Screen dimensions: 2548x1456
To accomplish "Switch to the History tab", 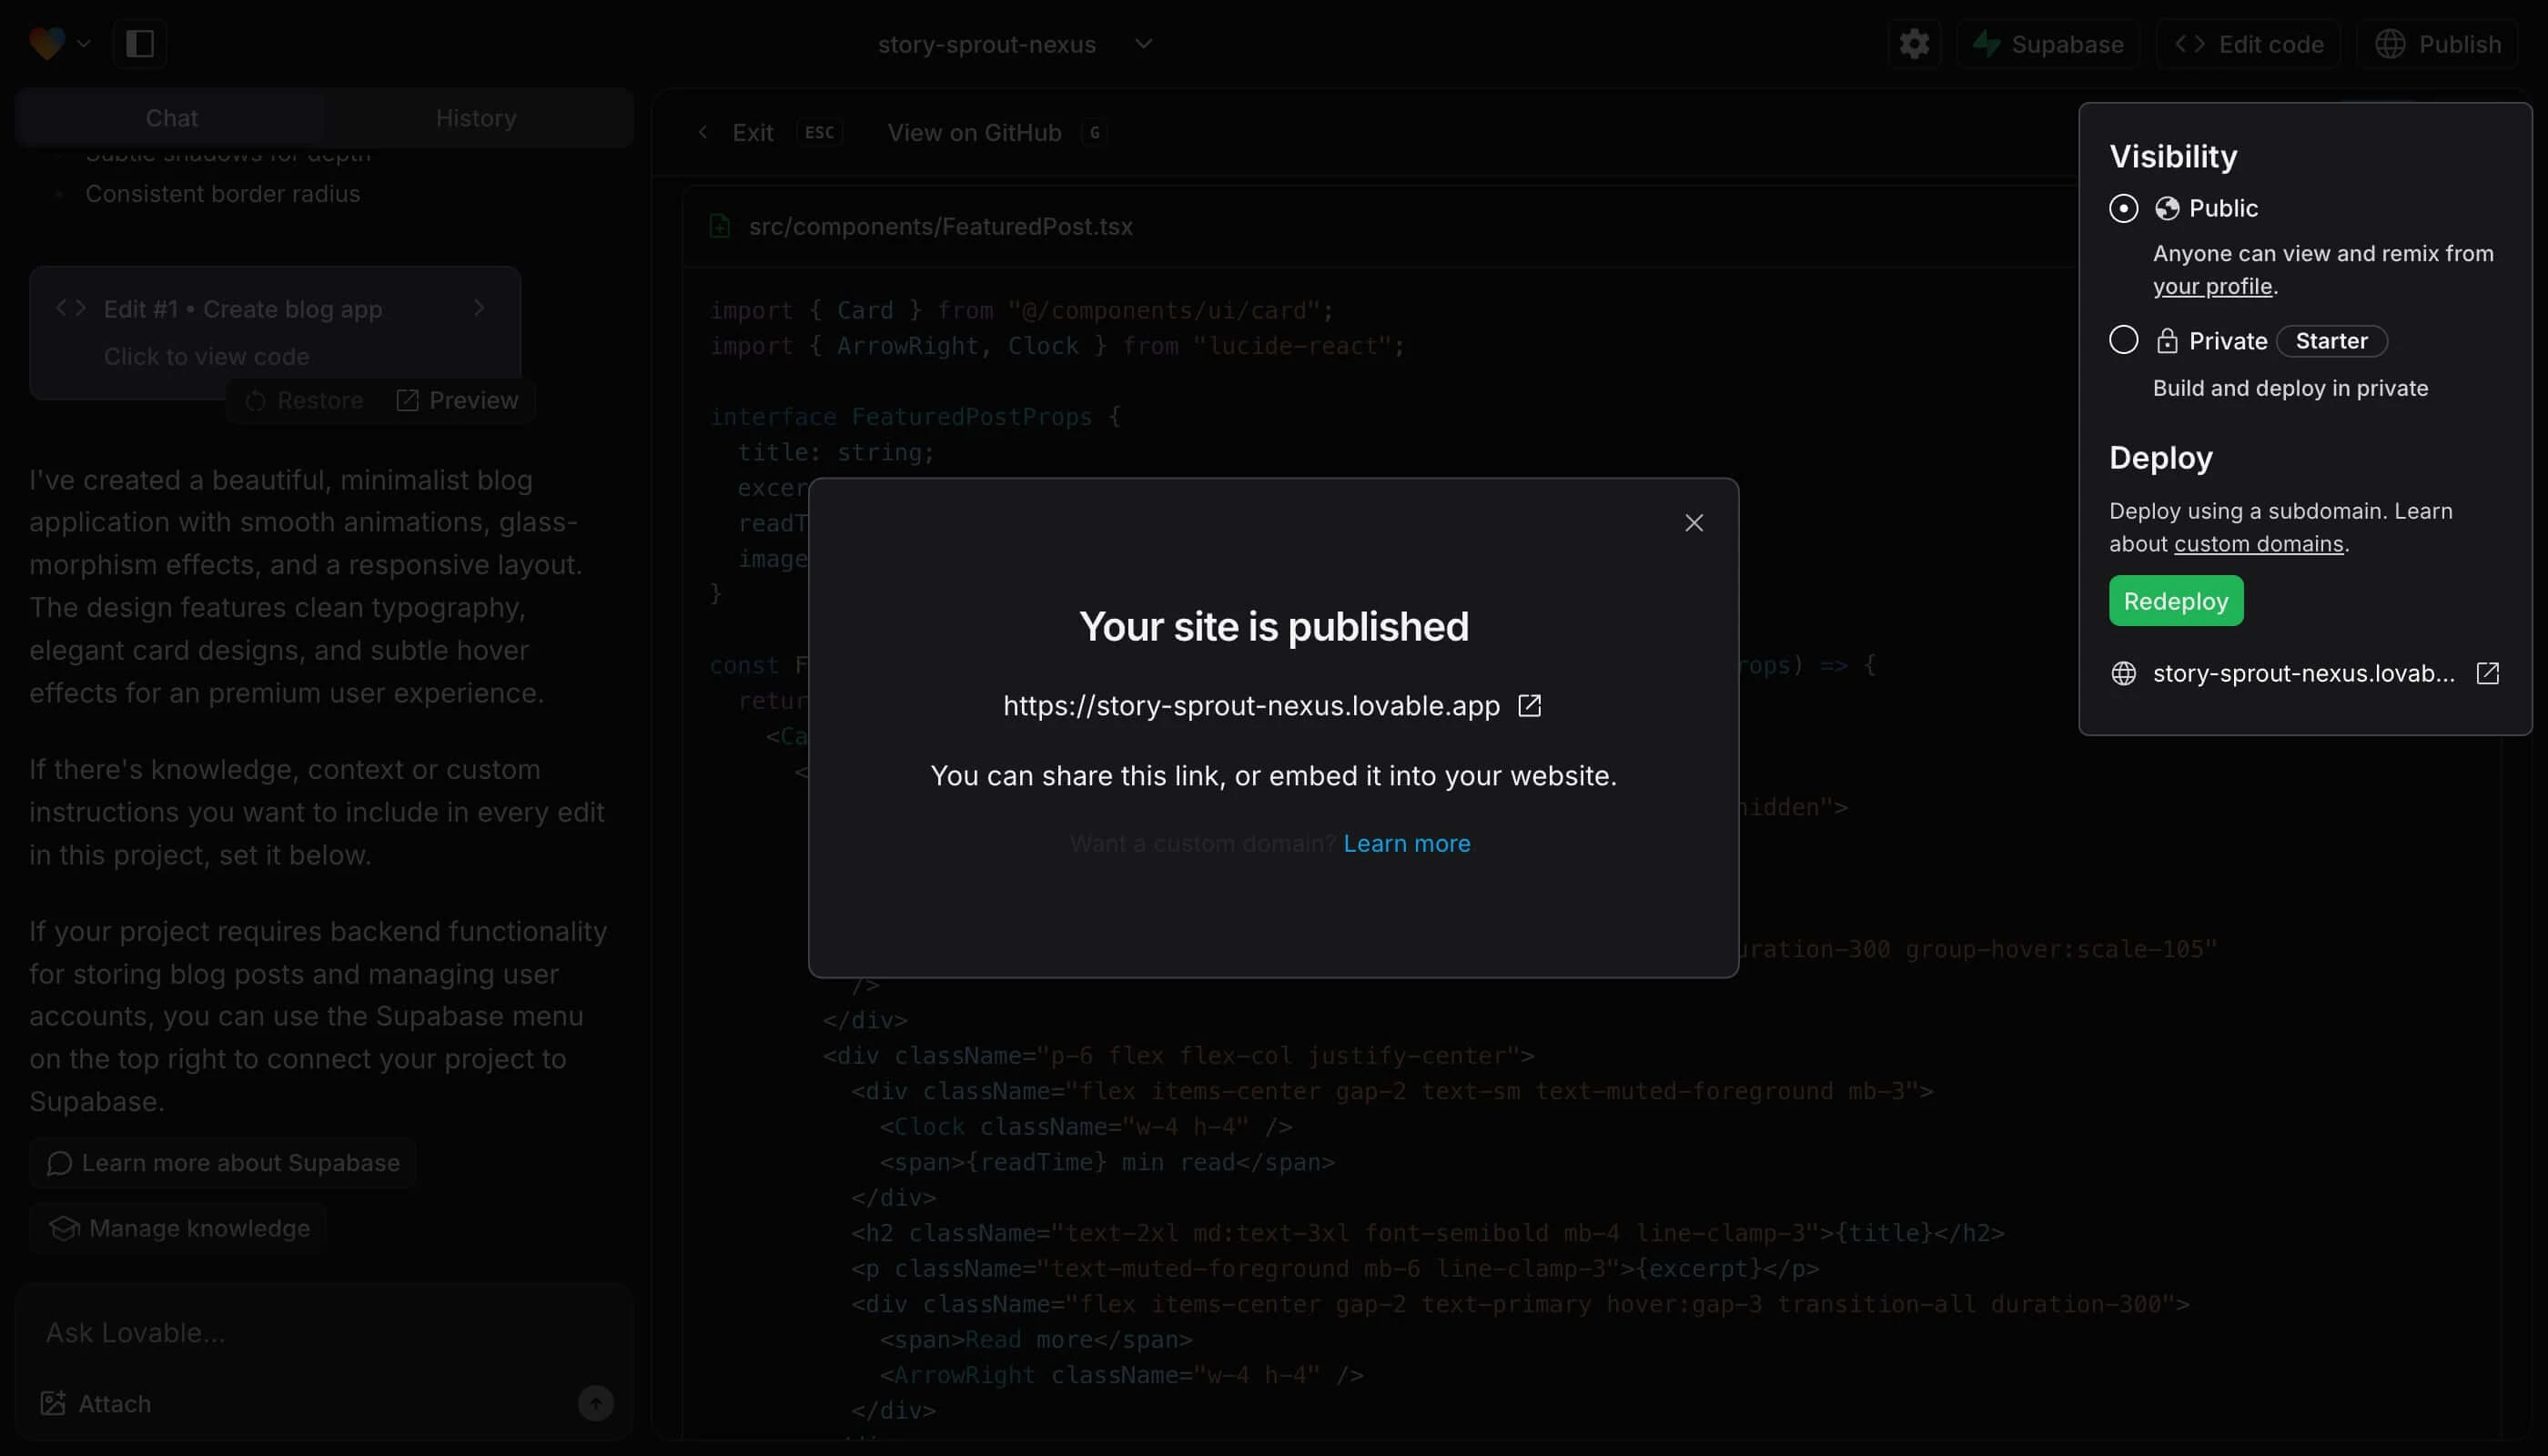I will point(476,117).
